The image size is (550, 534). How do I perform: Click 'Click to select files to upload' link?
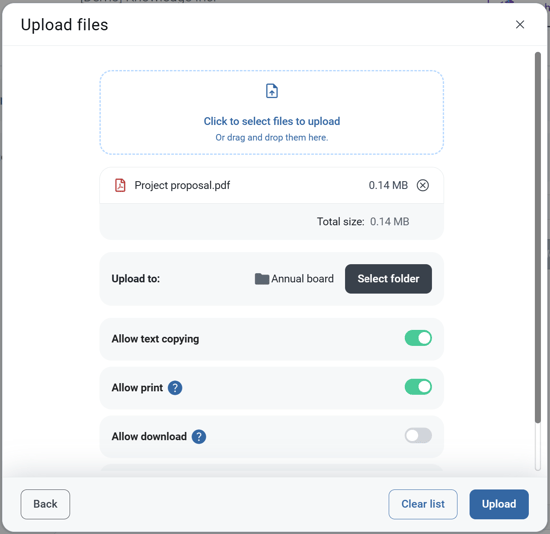[x=272, y=121]
